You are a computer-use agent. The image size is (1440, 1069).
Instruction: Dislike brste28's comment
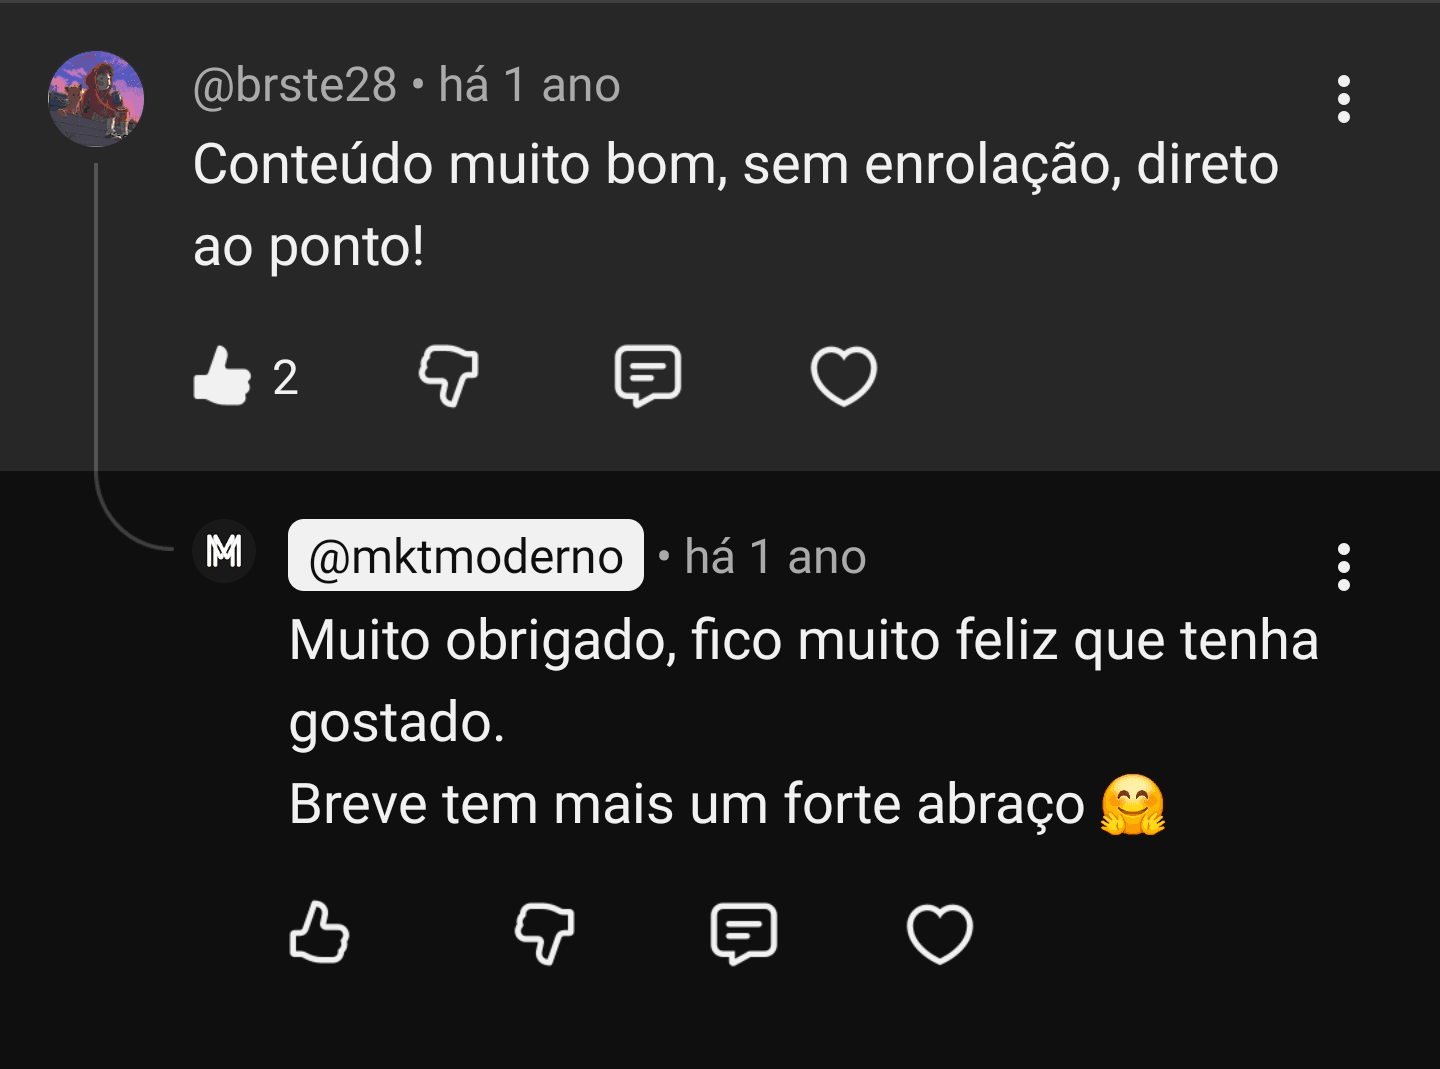448,377
